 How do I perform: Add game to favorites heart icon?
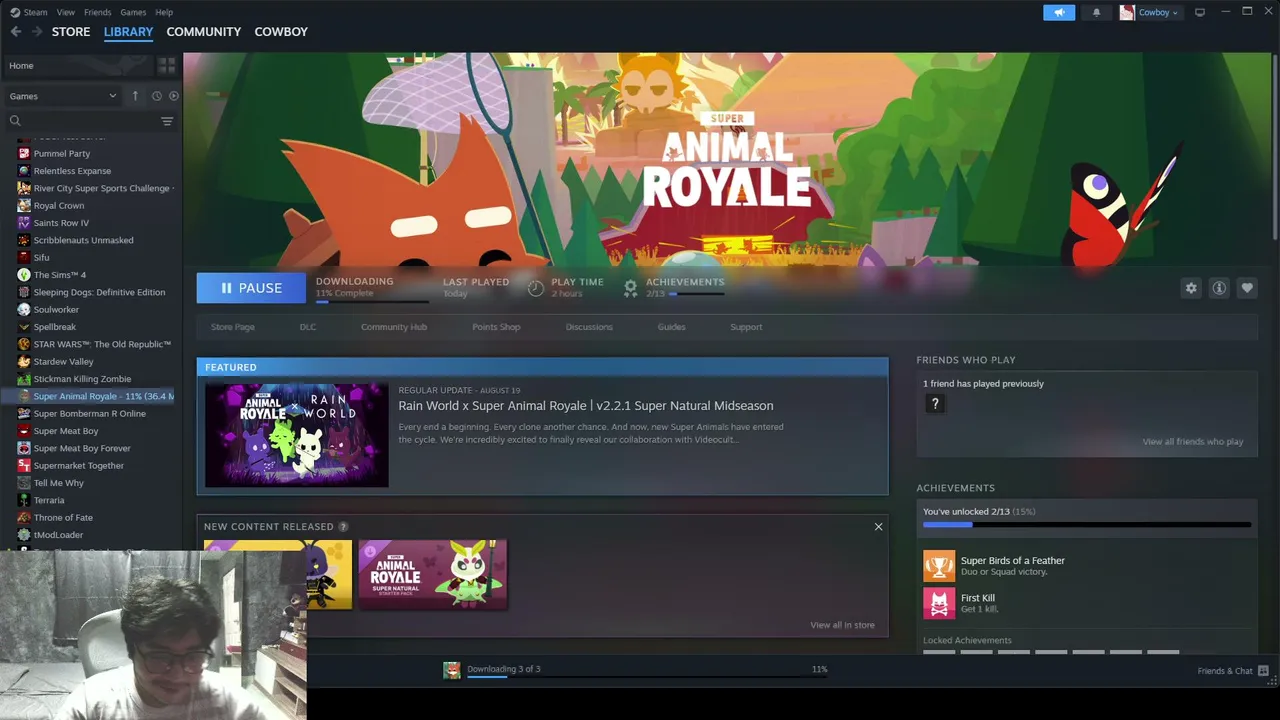click(1247, 288)
